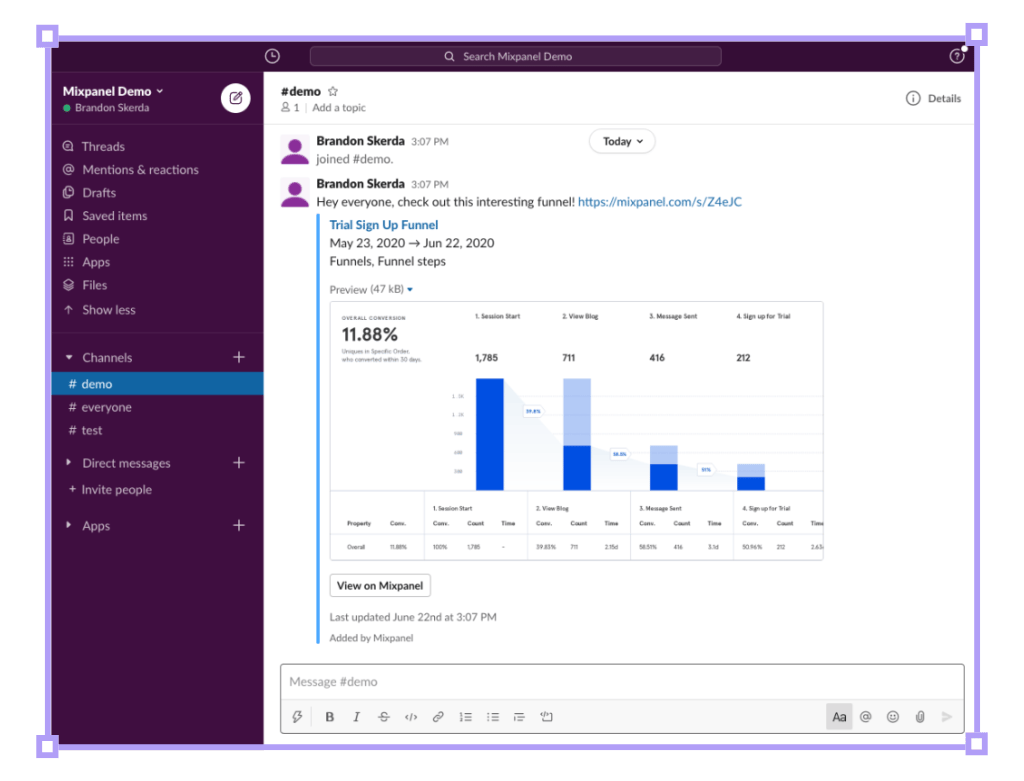The height and width of the screenshot is (781, 1024).
Task: Click the View on Mixpanel button
Action: click(380, 586)
